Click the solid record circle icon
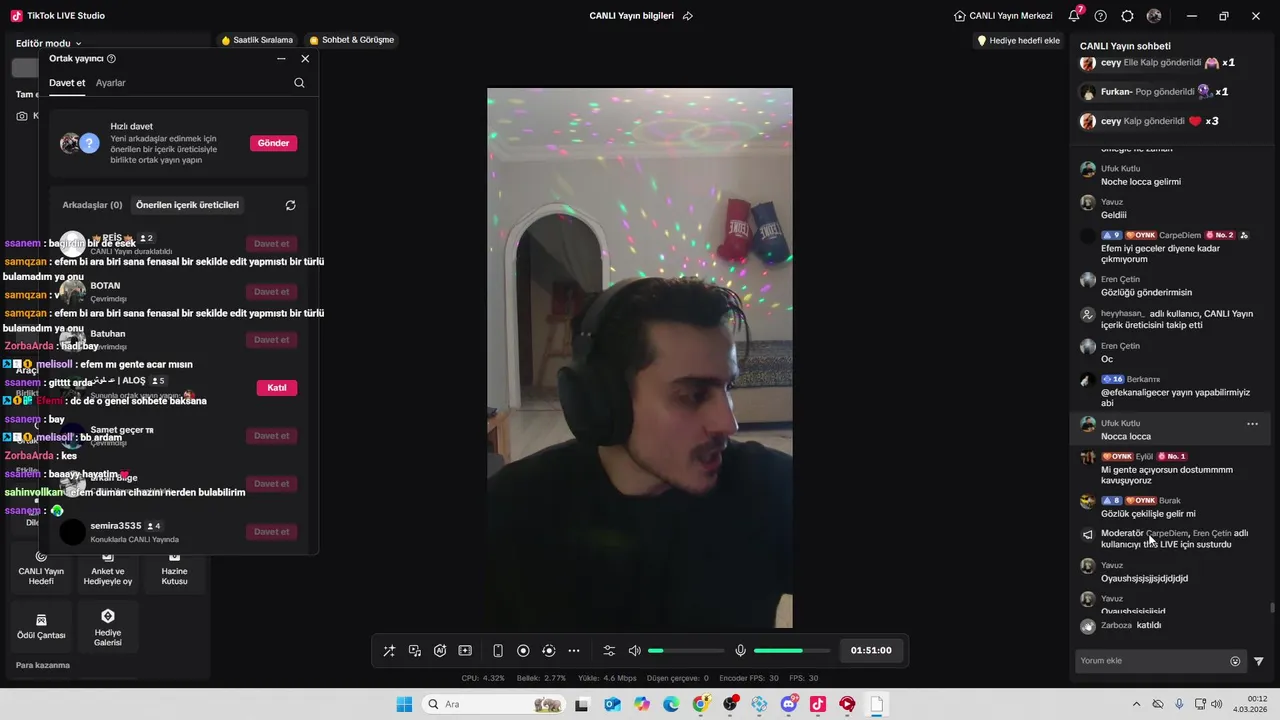 pyautogui.click(x=523, y=651)
